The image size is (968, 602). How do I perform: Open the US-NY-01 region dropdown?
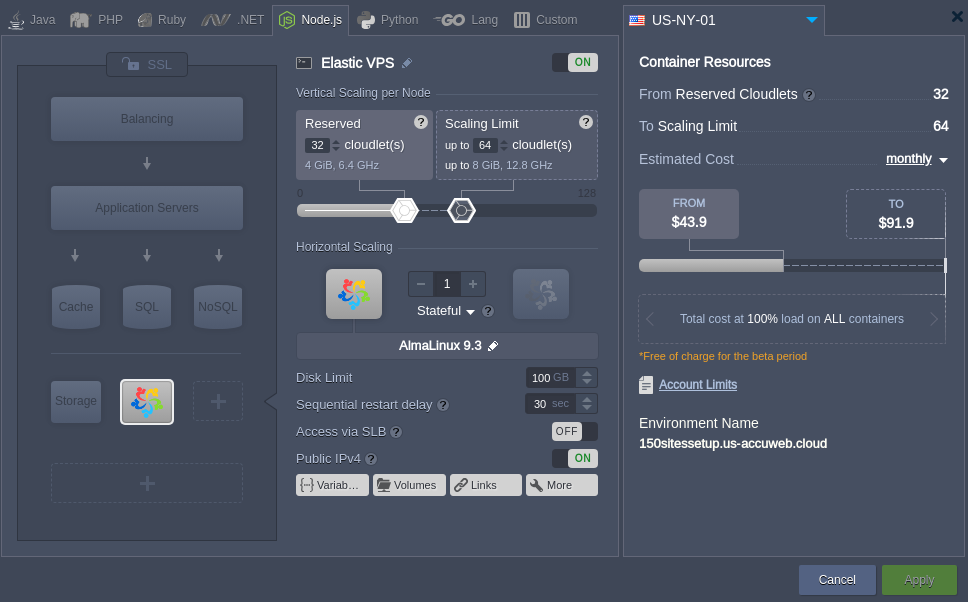[x=811, y=20]
